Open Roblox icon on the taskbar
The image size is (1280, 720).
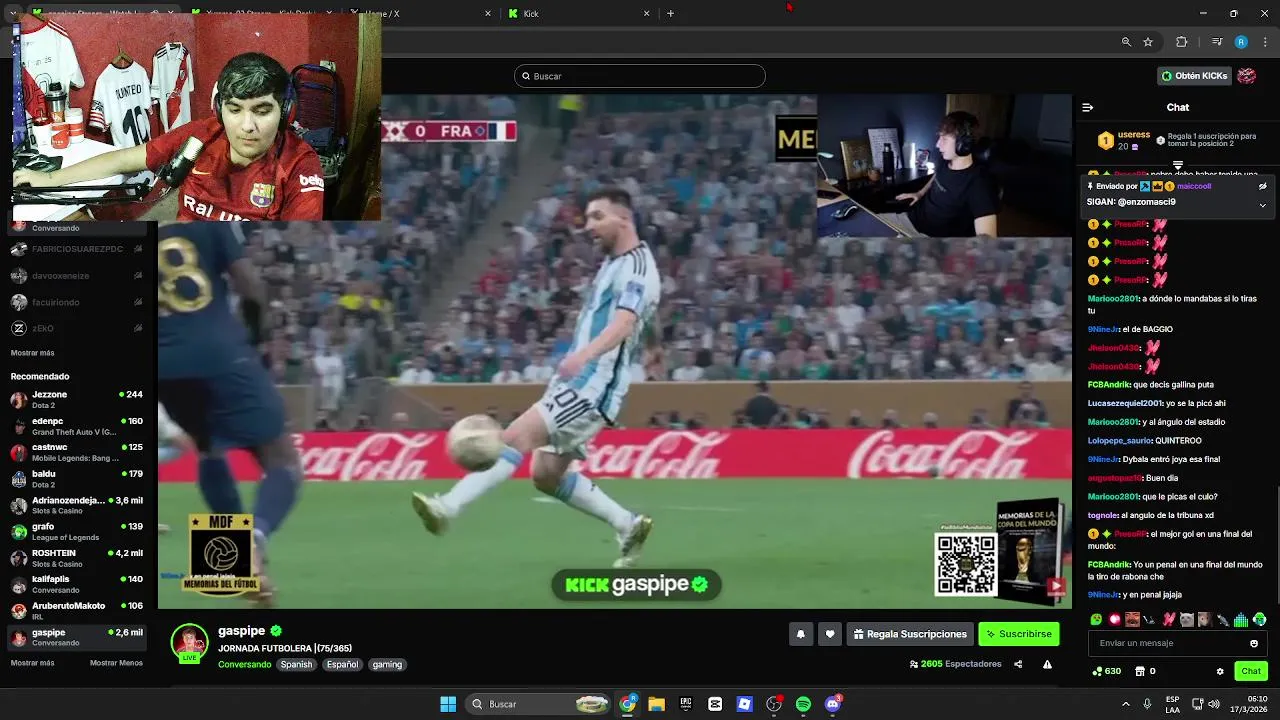(744, 704)
